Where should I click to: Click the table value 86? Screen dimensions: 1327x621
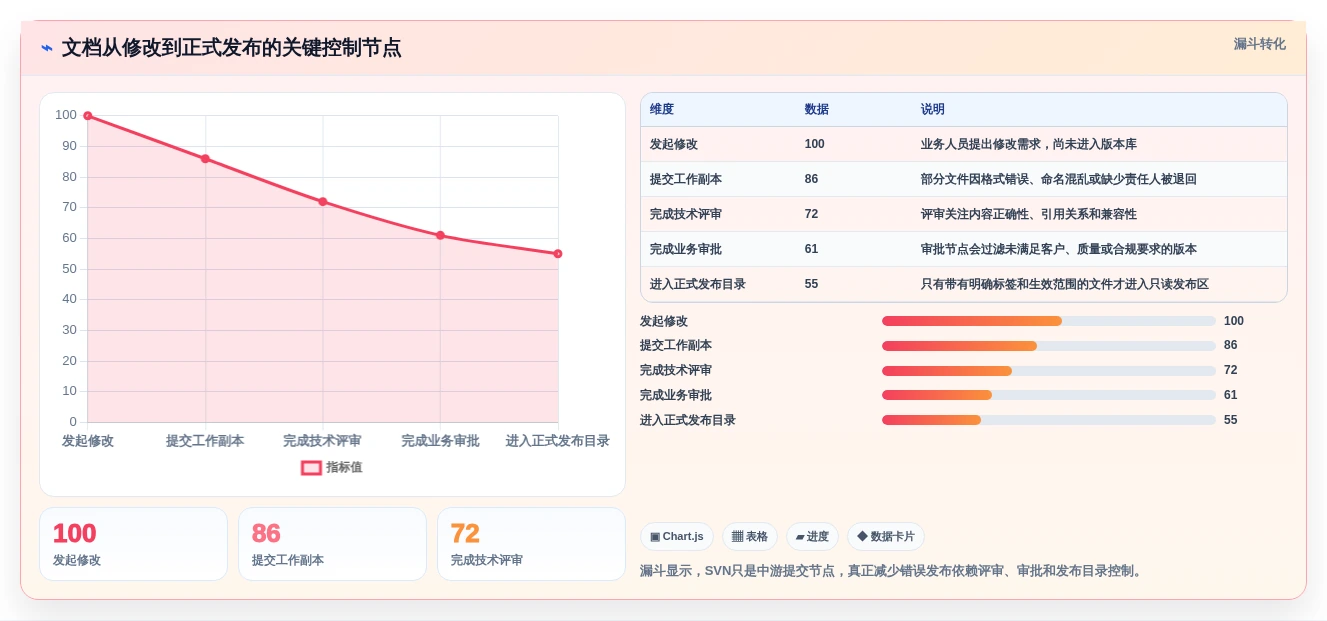[x=812, y=179]
